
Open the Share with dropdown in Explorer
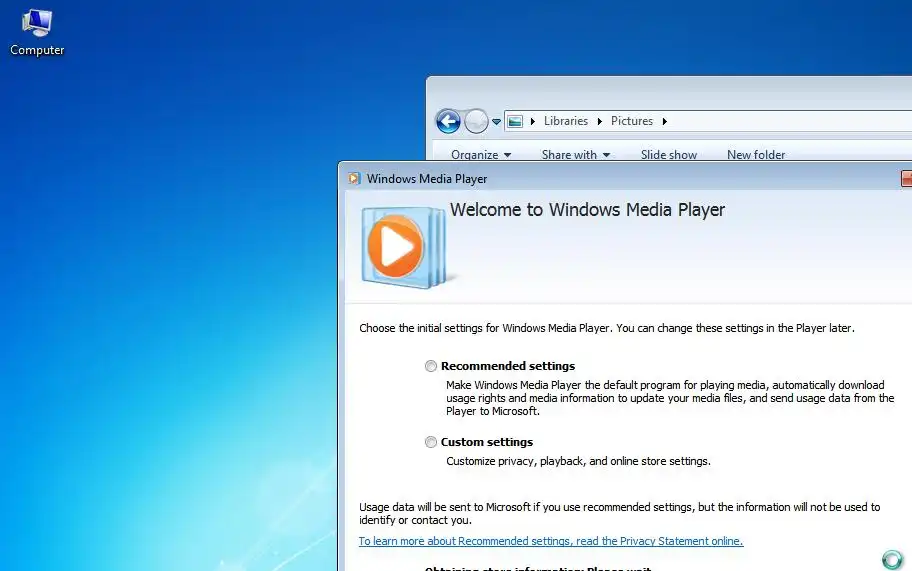(576, 155)
